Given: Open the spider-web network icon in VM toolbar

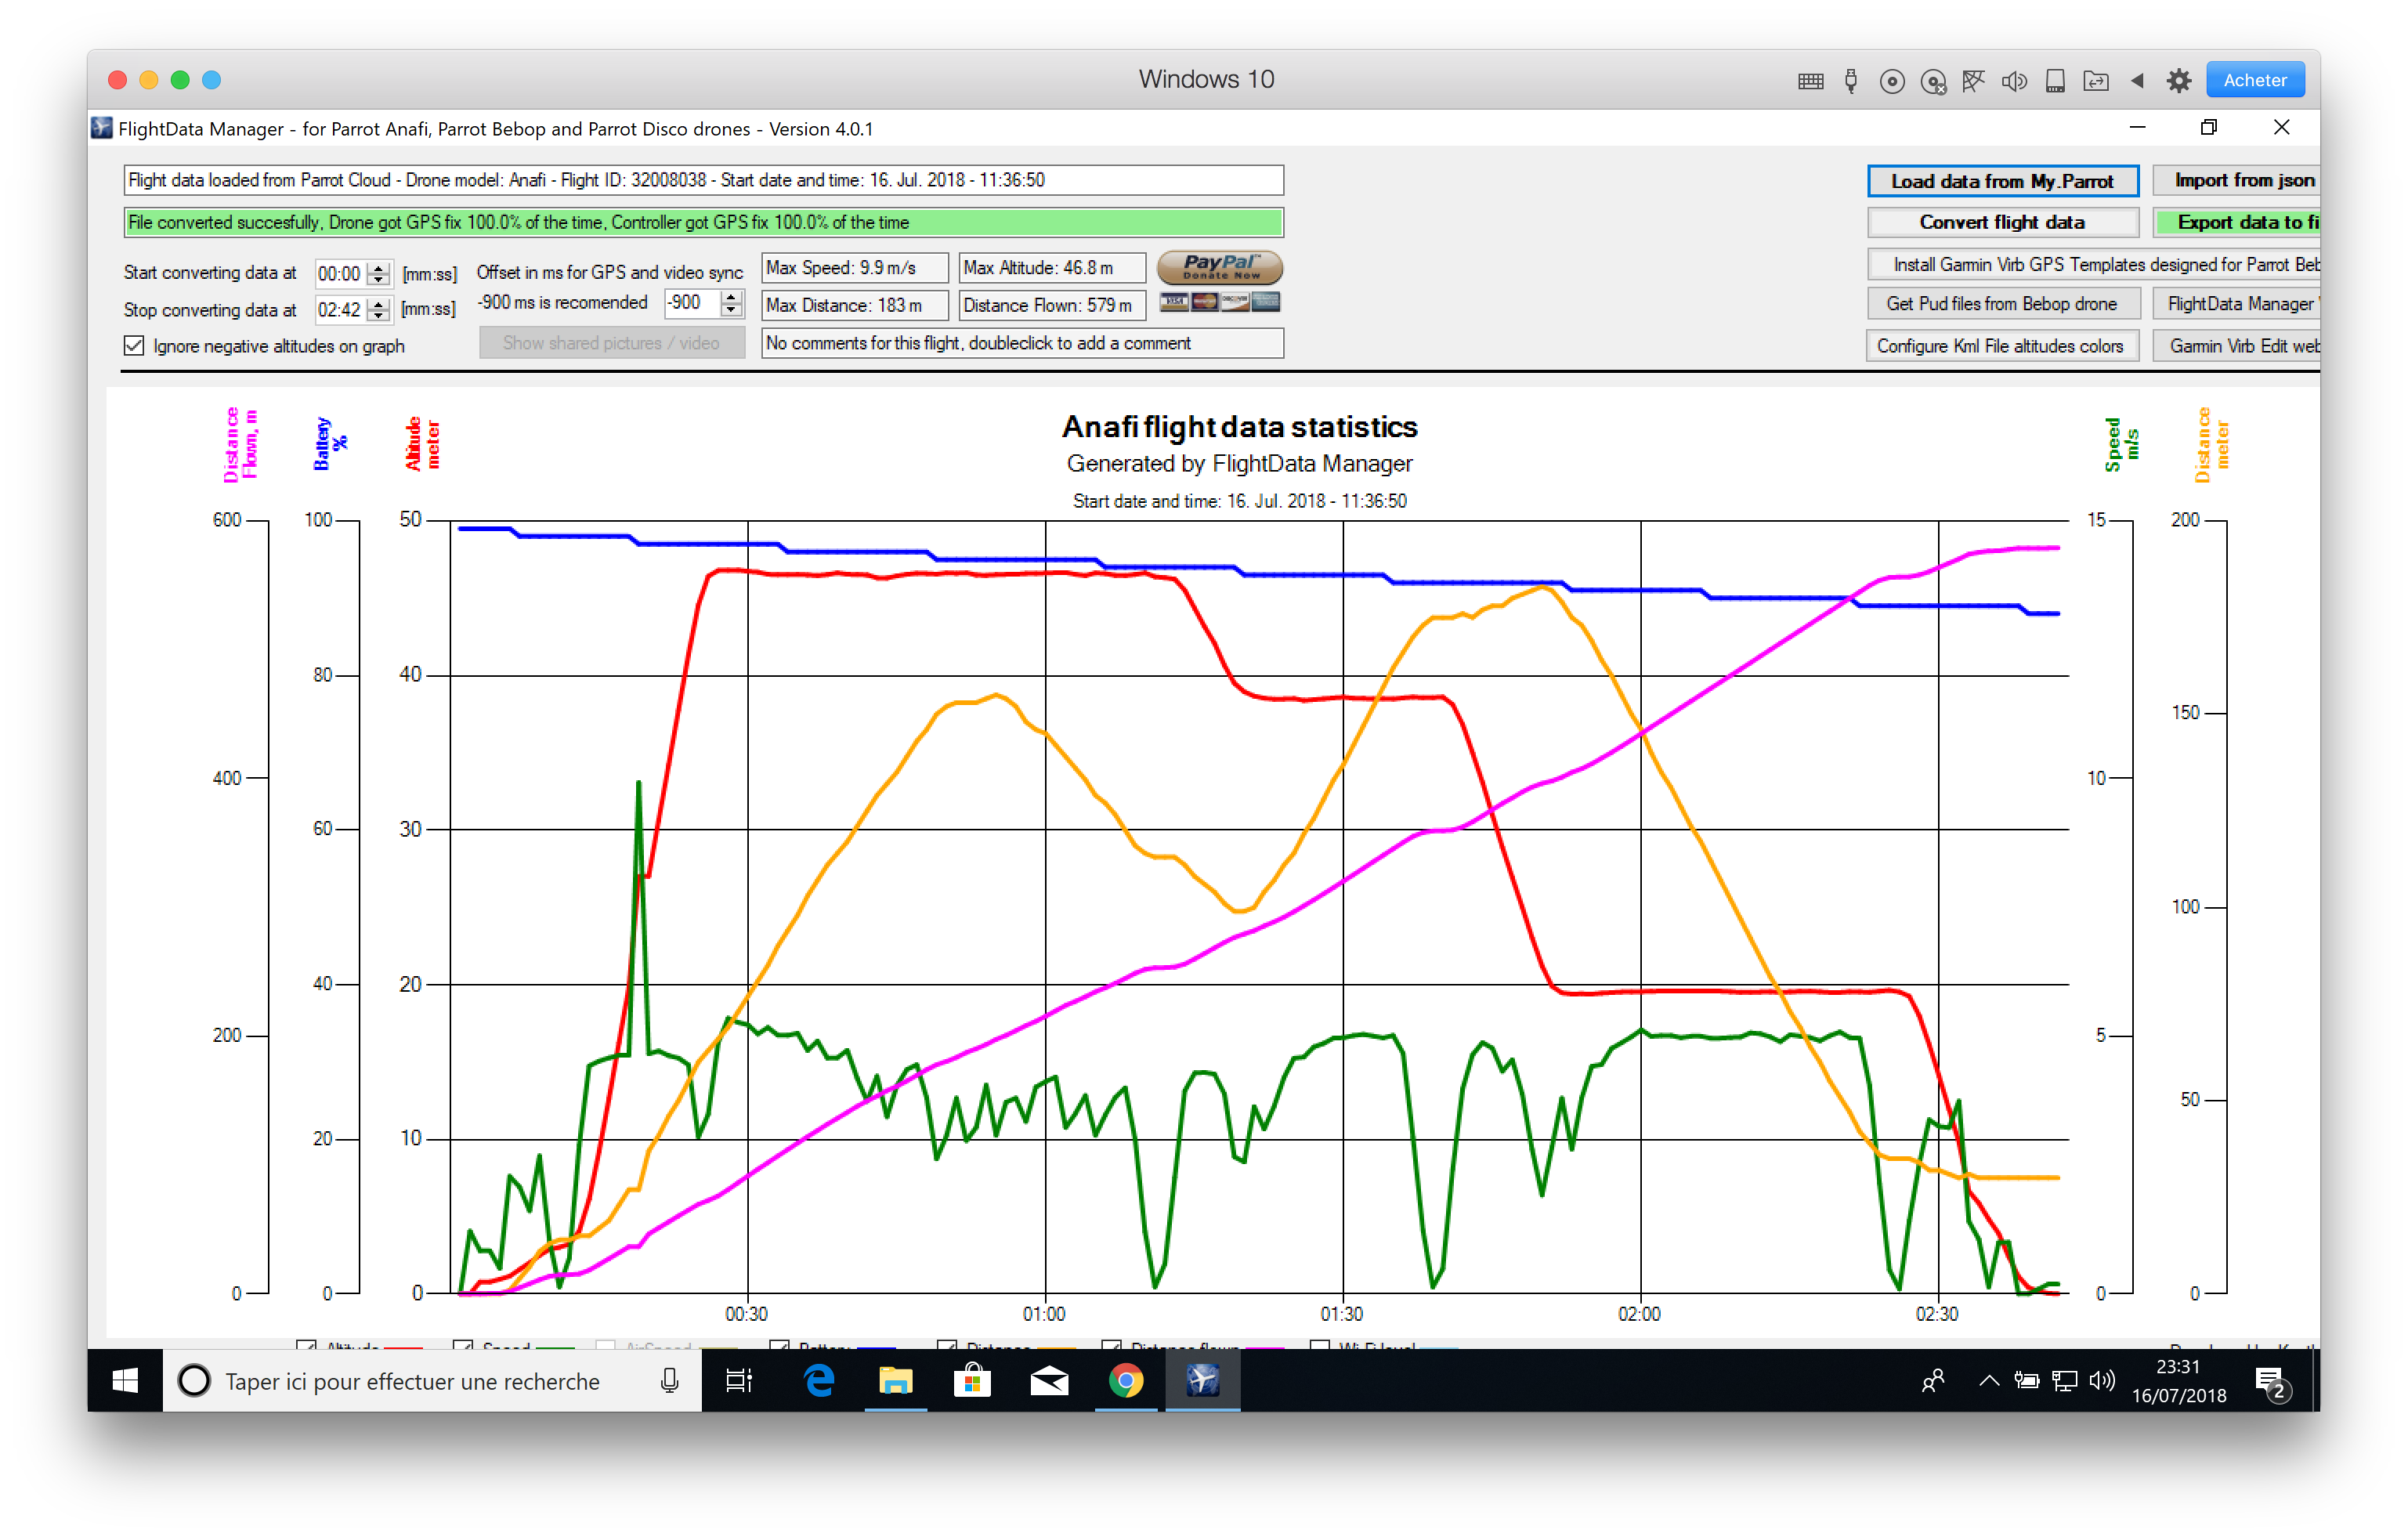Looking at the screenshot, I should (x=1972, y=81).
